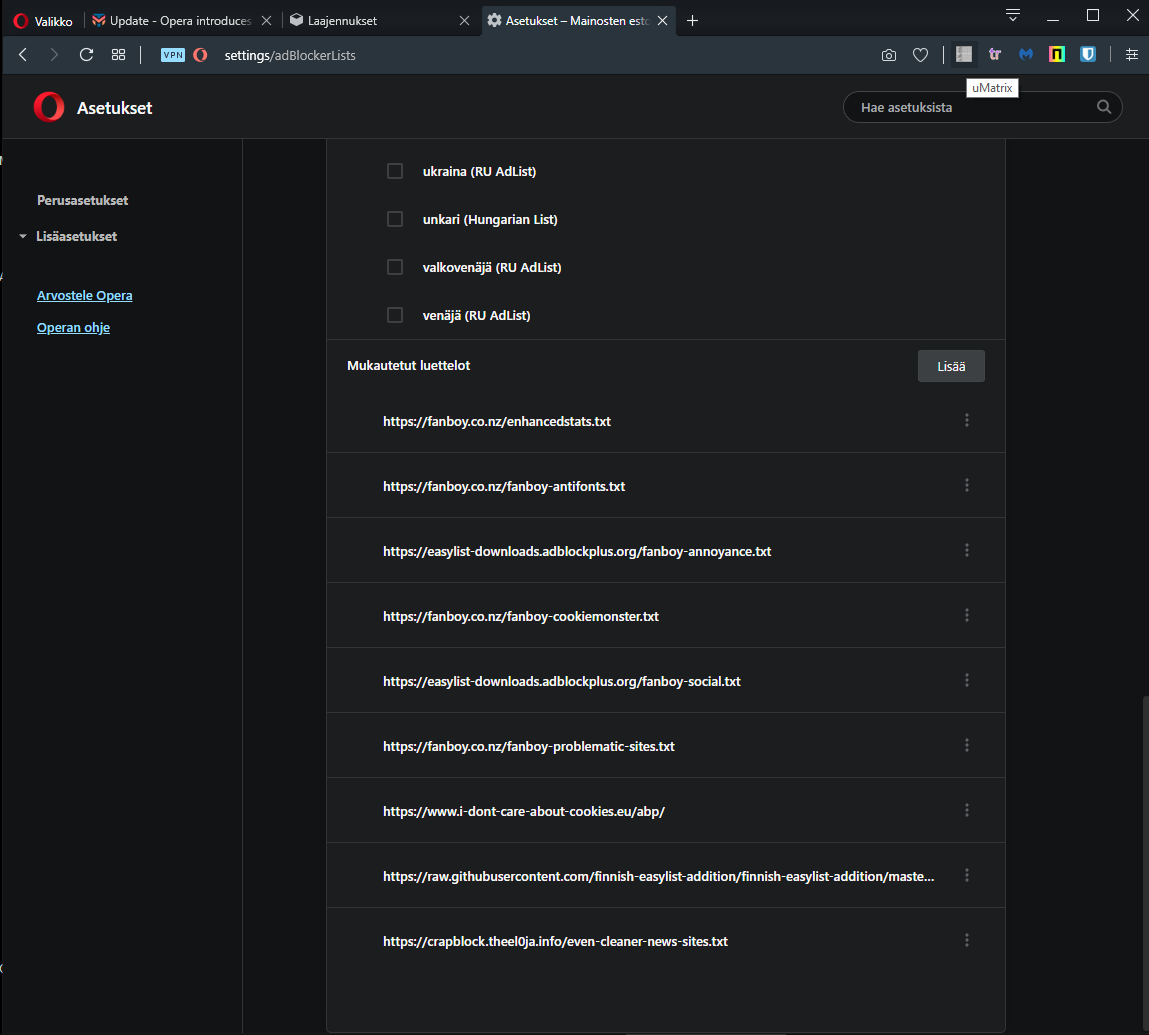
Task: Enable the ukraina (RU AdList) checkbox
Action: tap(395, 171)
